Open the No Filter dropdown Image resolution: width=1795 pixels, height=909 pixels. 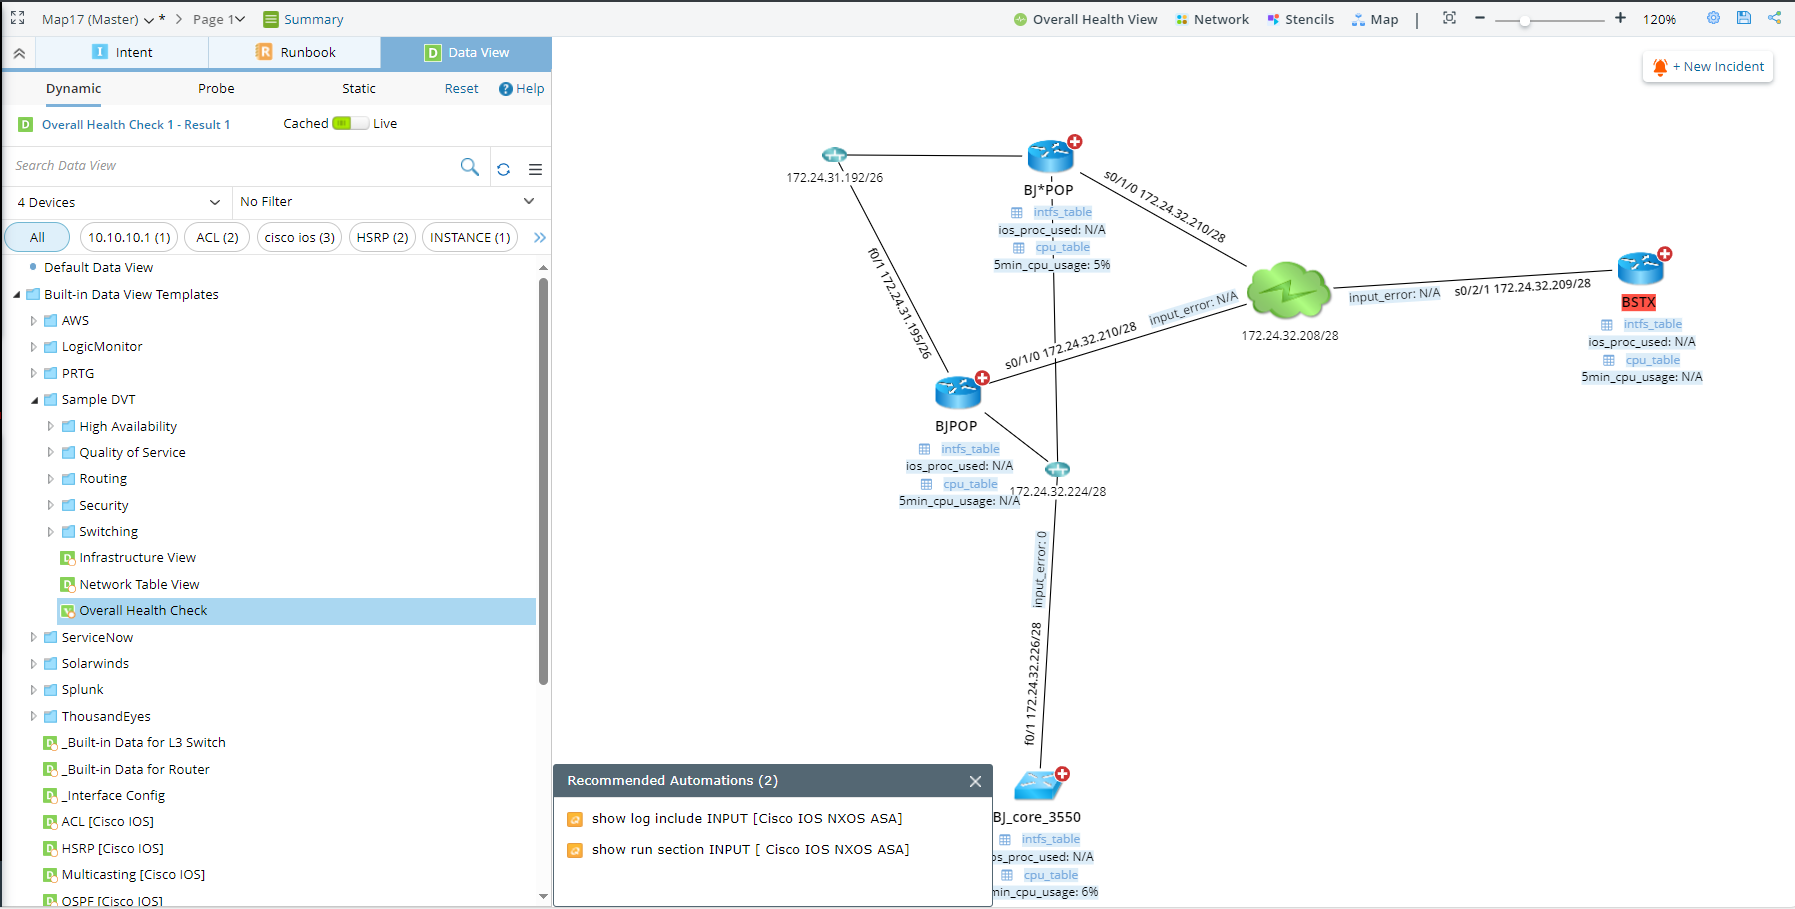click(388, 202)
